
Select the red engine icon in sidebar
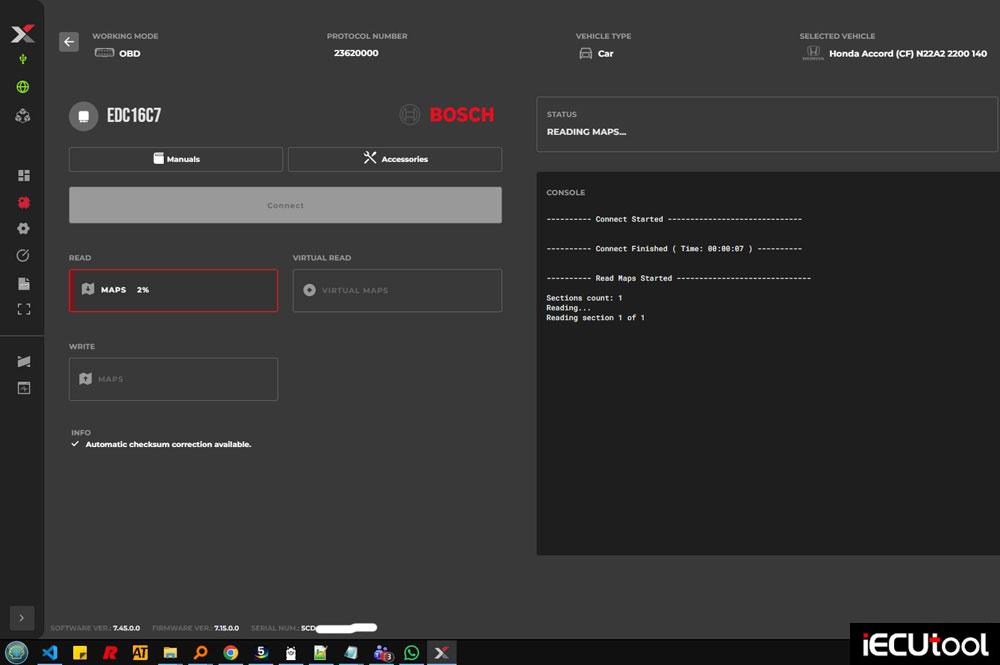23,202
